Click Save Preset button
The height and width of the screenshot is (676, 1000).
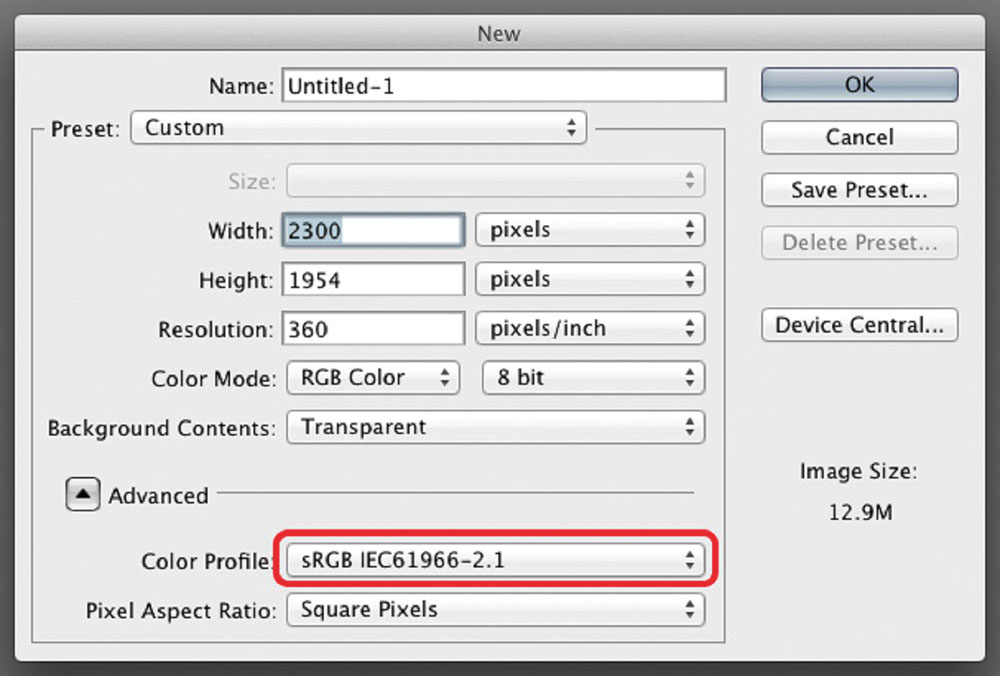click(859, 190)
